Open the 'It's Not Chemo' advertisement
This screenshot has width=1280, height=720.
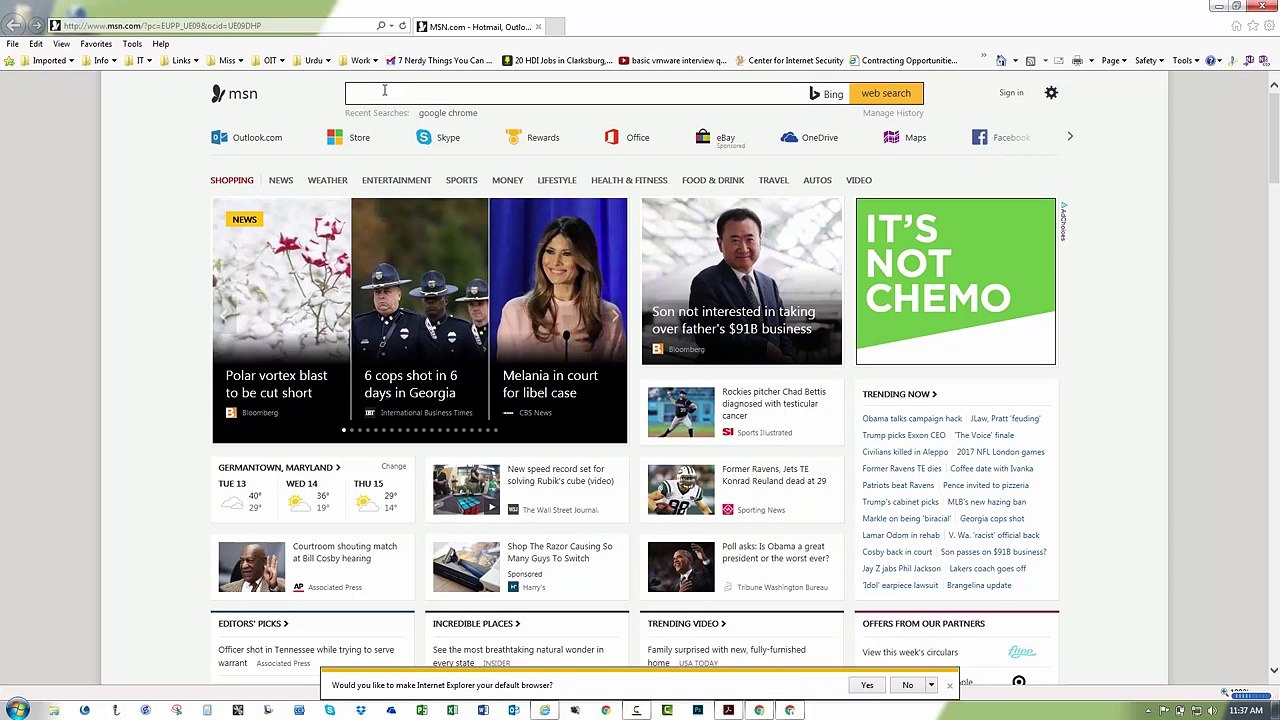click(x=955, y=281)
